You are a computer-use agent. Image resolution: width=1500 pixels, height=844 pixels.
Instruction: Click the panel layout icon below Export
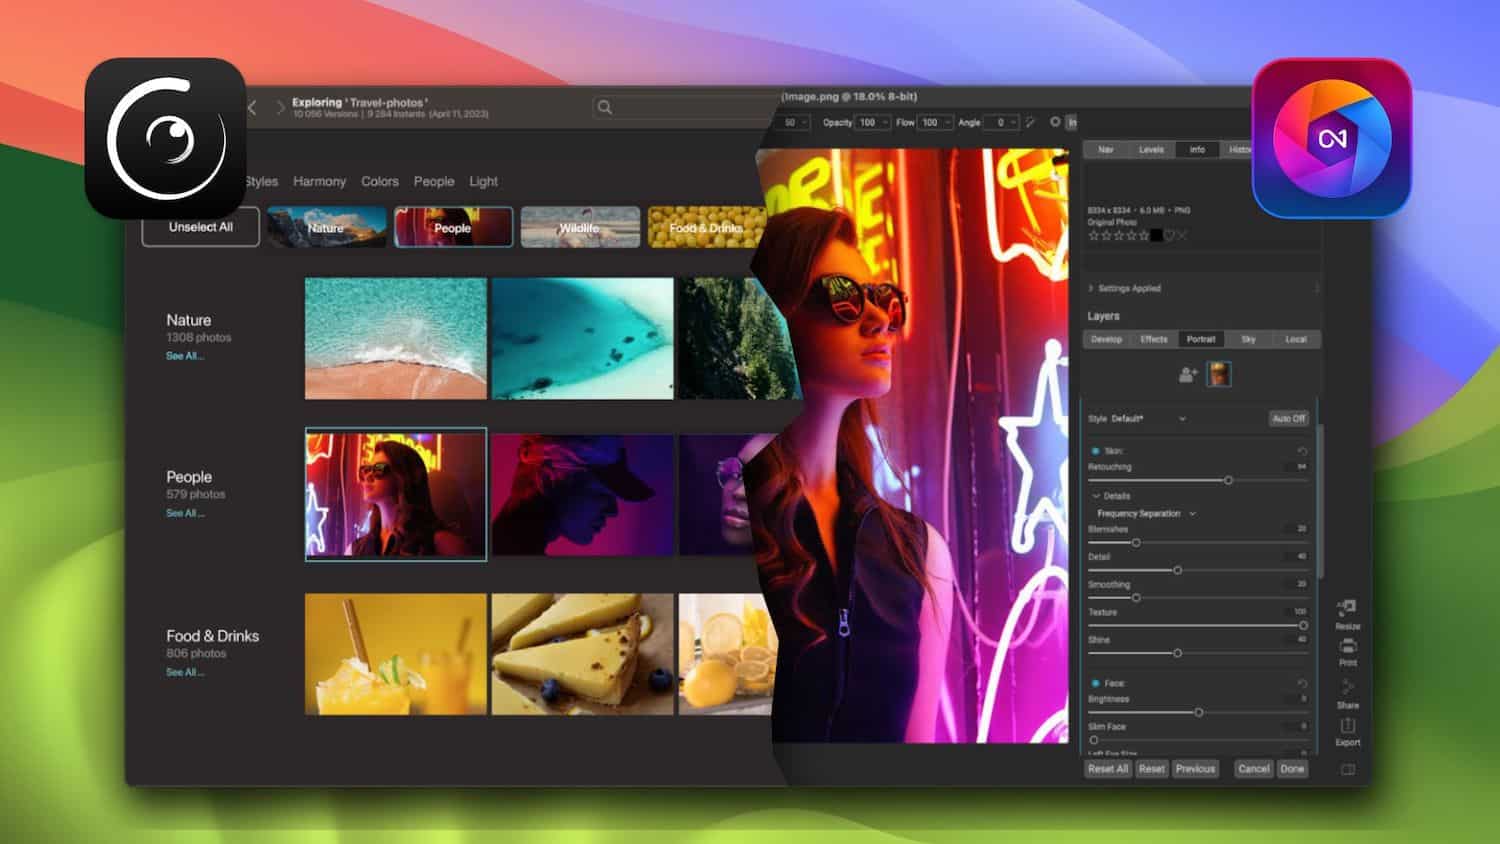pyautogui.click(x=1347, y=769)
